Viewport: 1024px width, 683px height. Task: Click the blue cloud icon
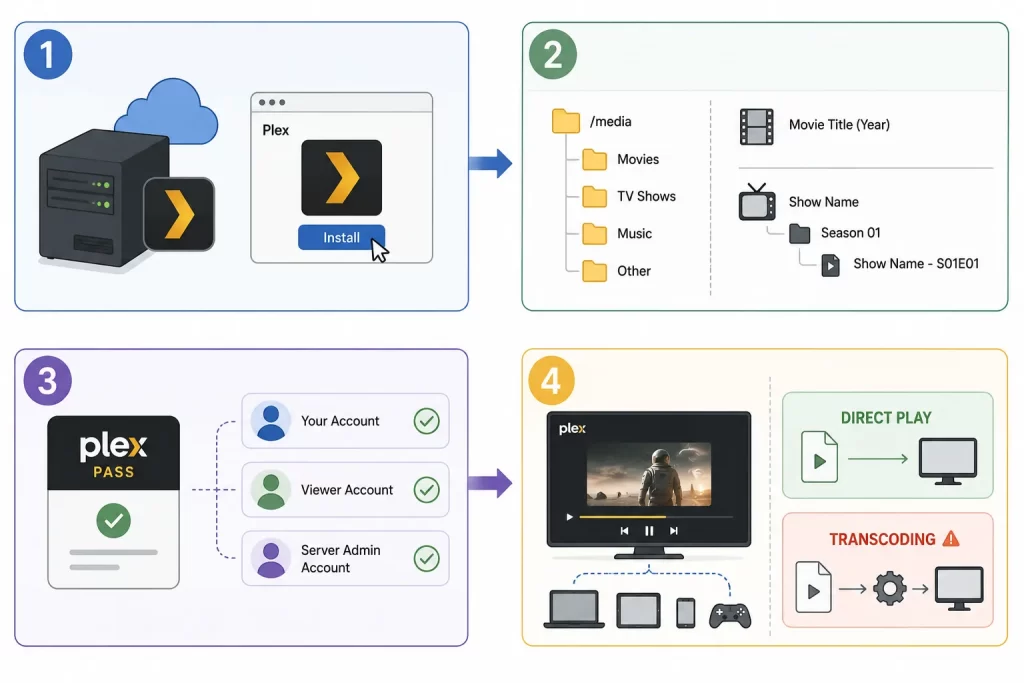click(x=167, y=111)
